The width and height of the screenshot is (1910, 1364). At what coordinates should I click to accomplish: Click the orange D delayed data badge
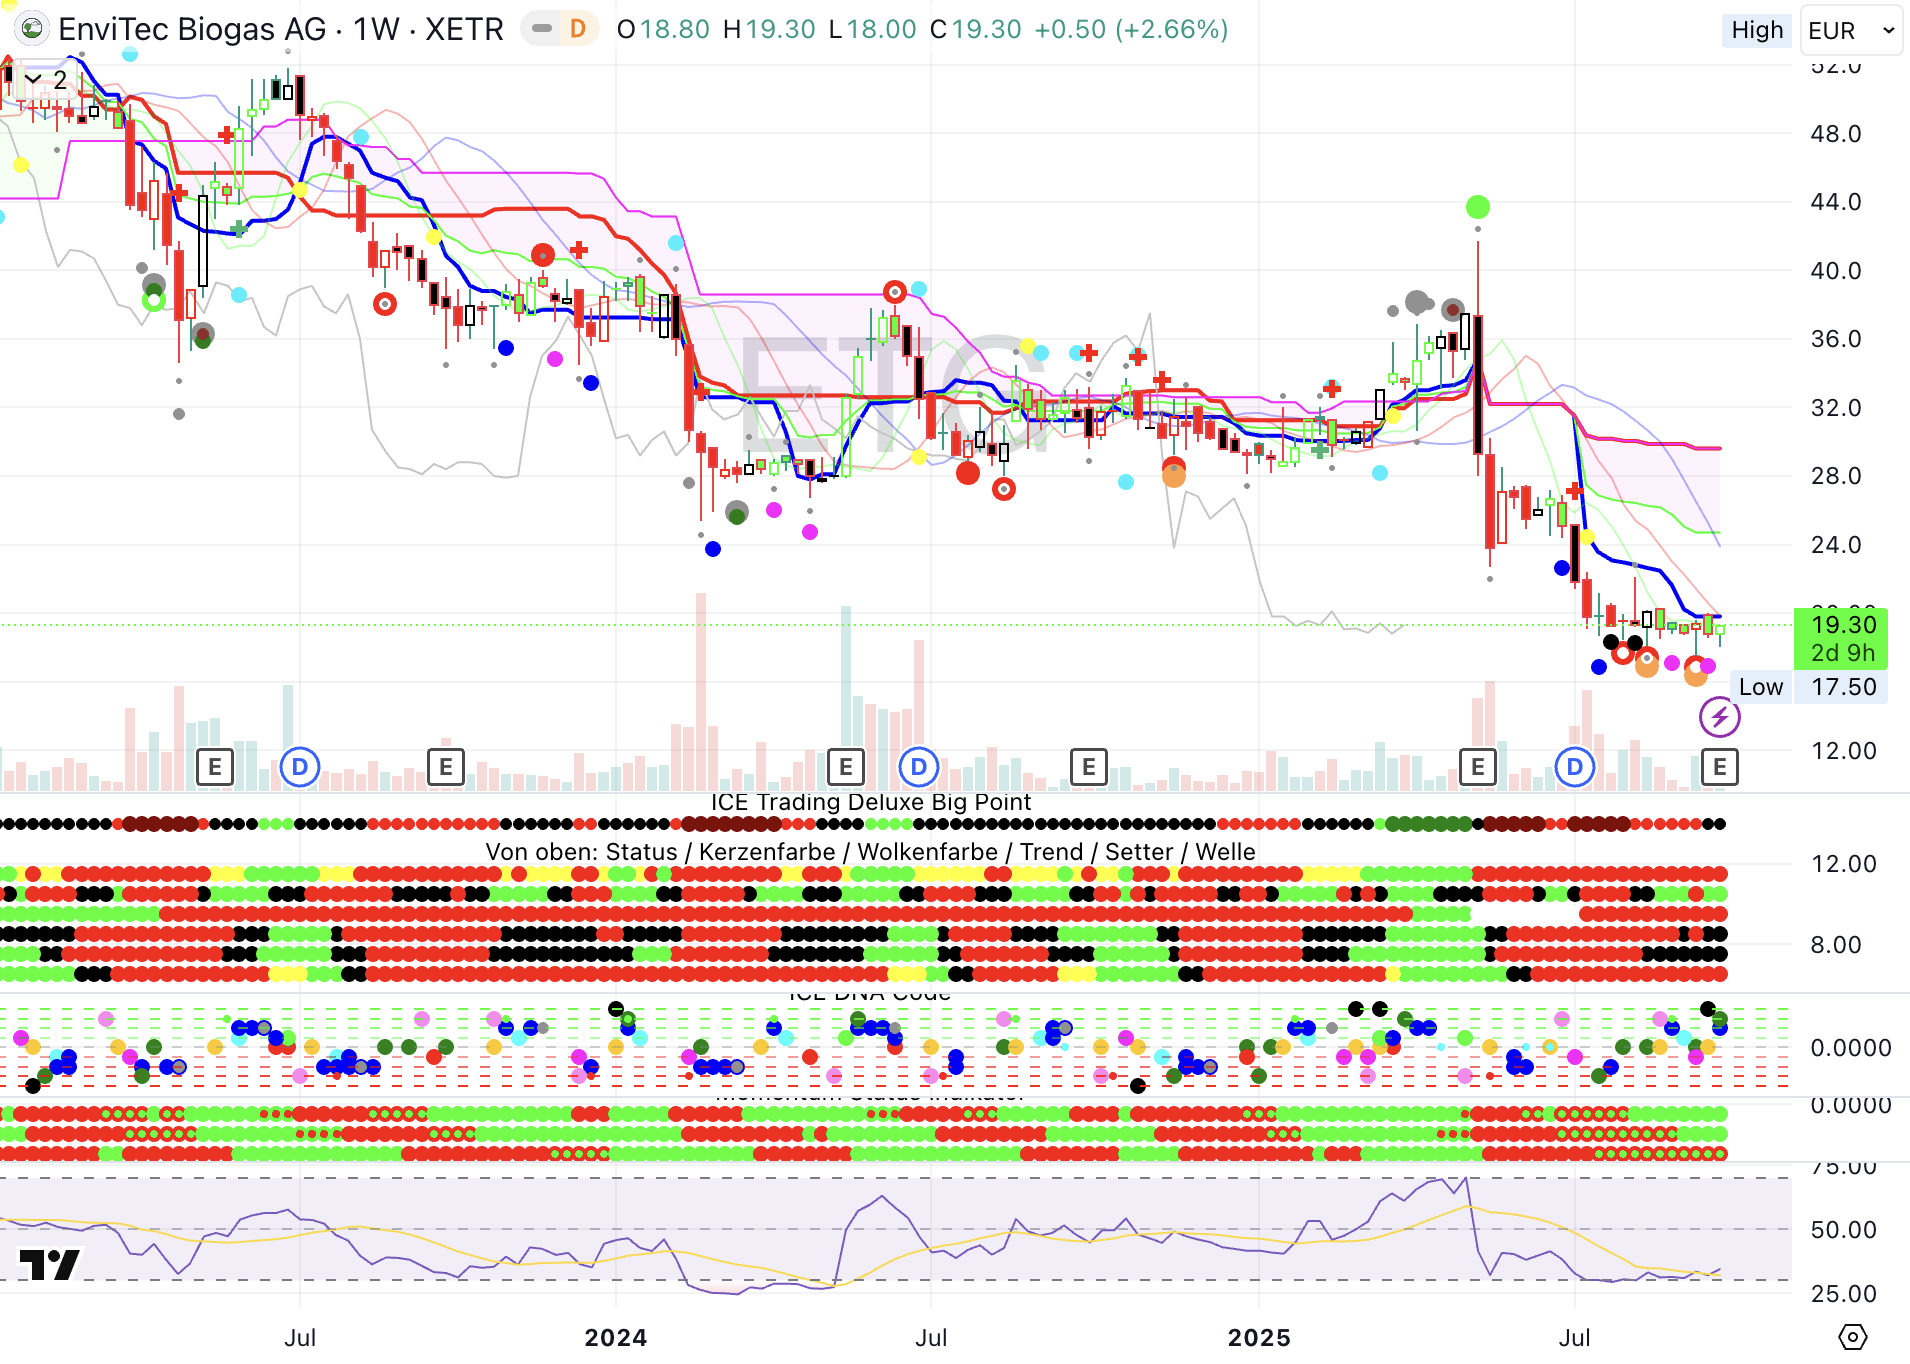click(x=577, y=29)
